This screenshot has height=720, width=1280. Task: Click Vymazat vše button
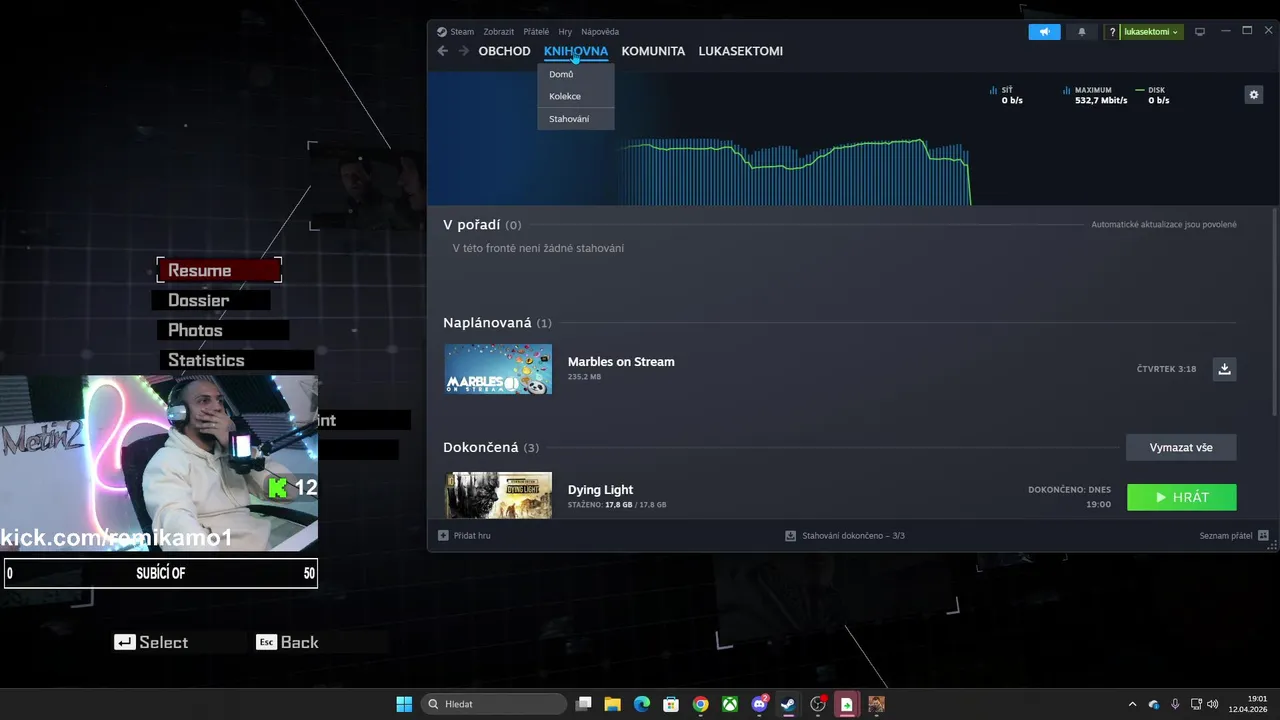click(1181, 447)
